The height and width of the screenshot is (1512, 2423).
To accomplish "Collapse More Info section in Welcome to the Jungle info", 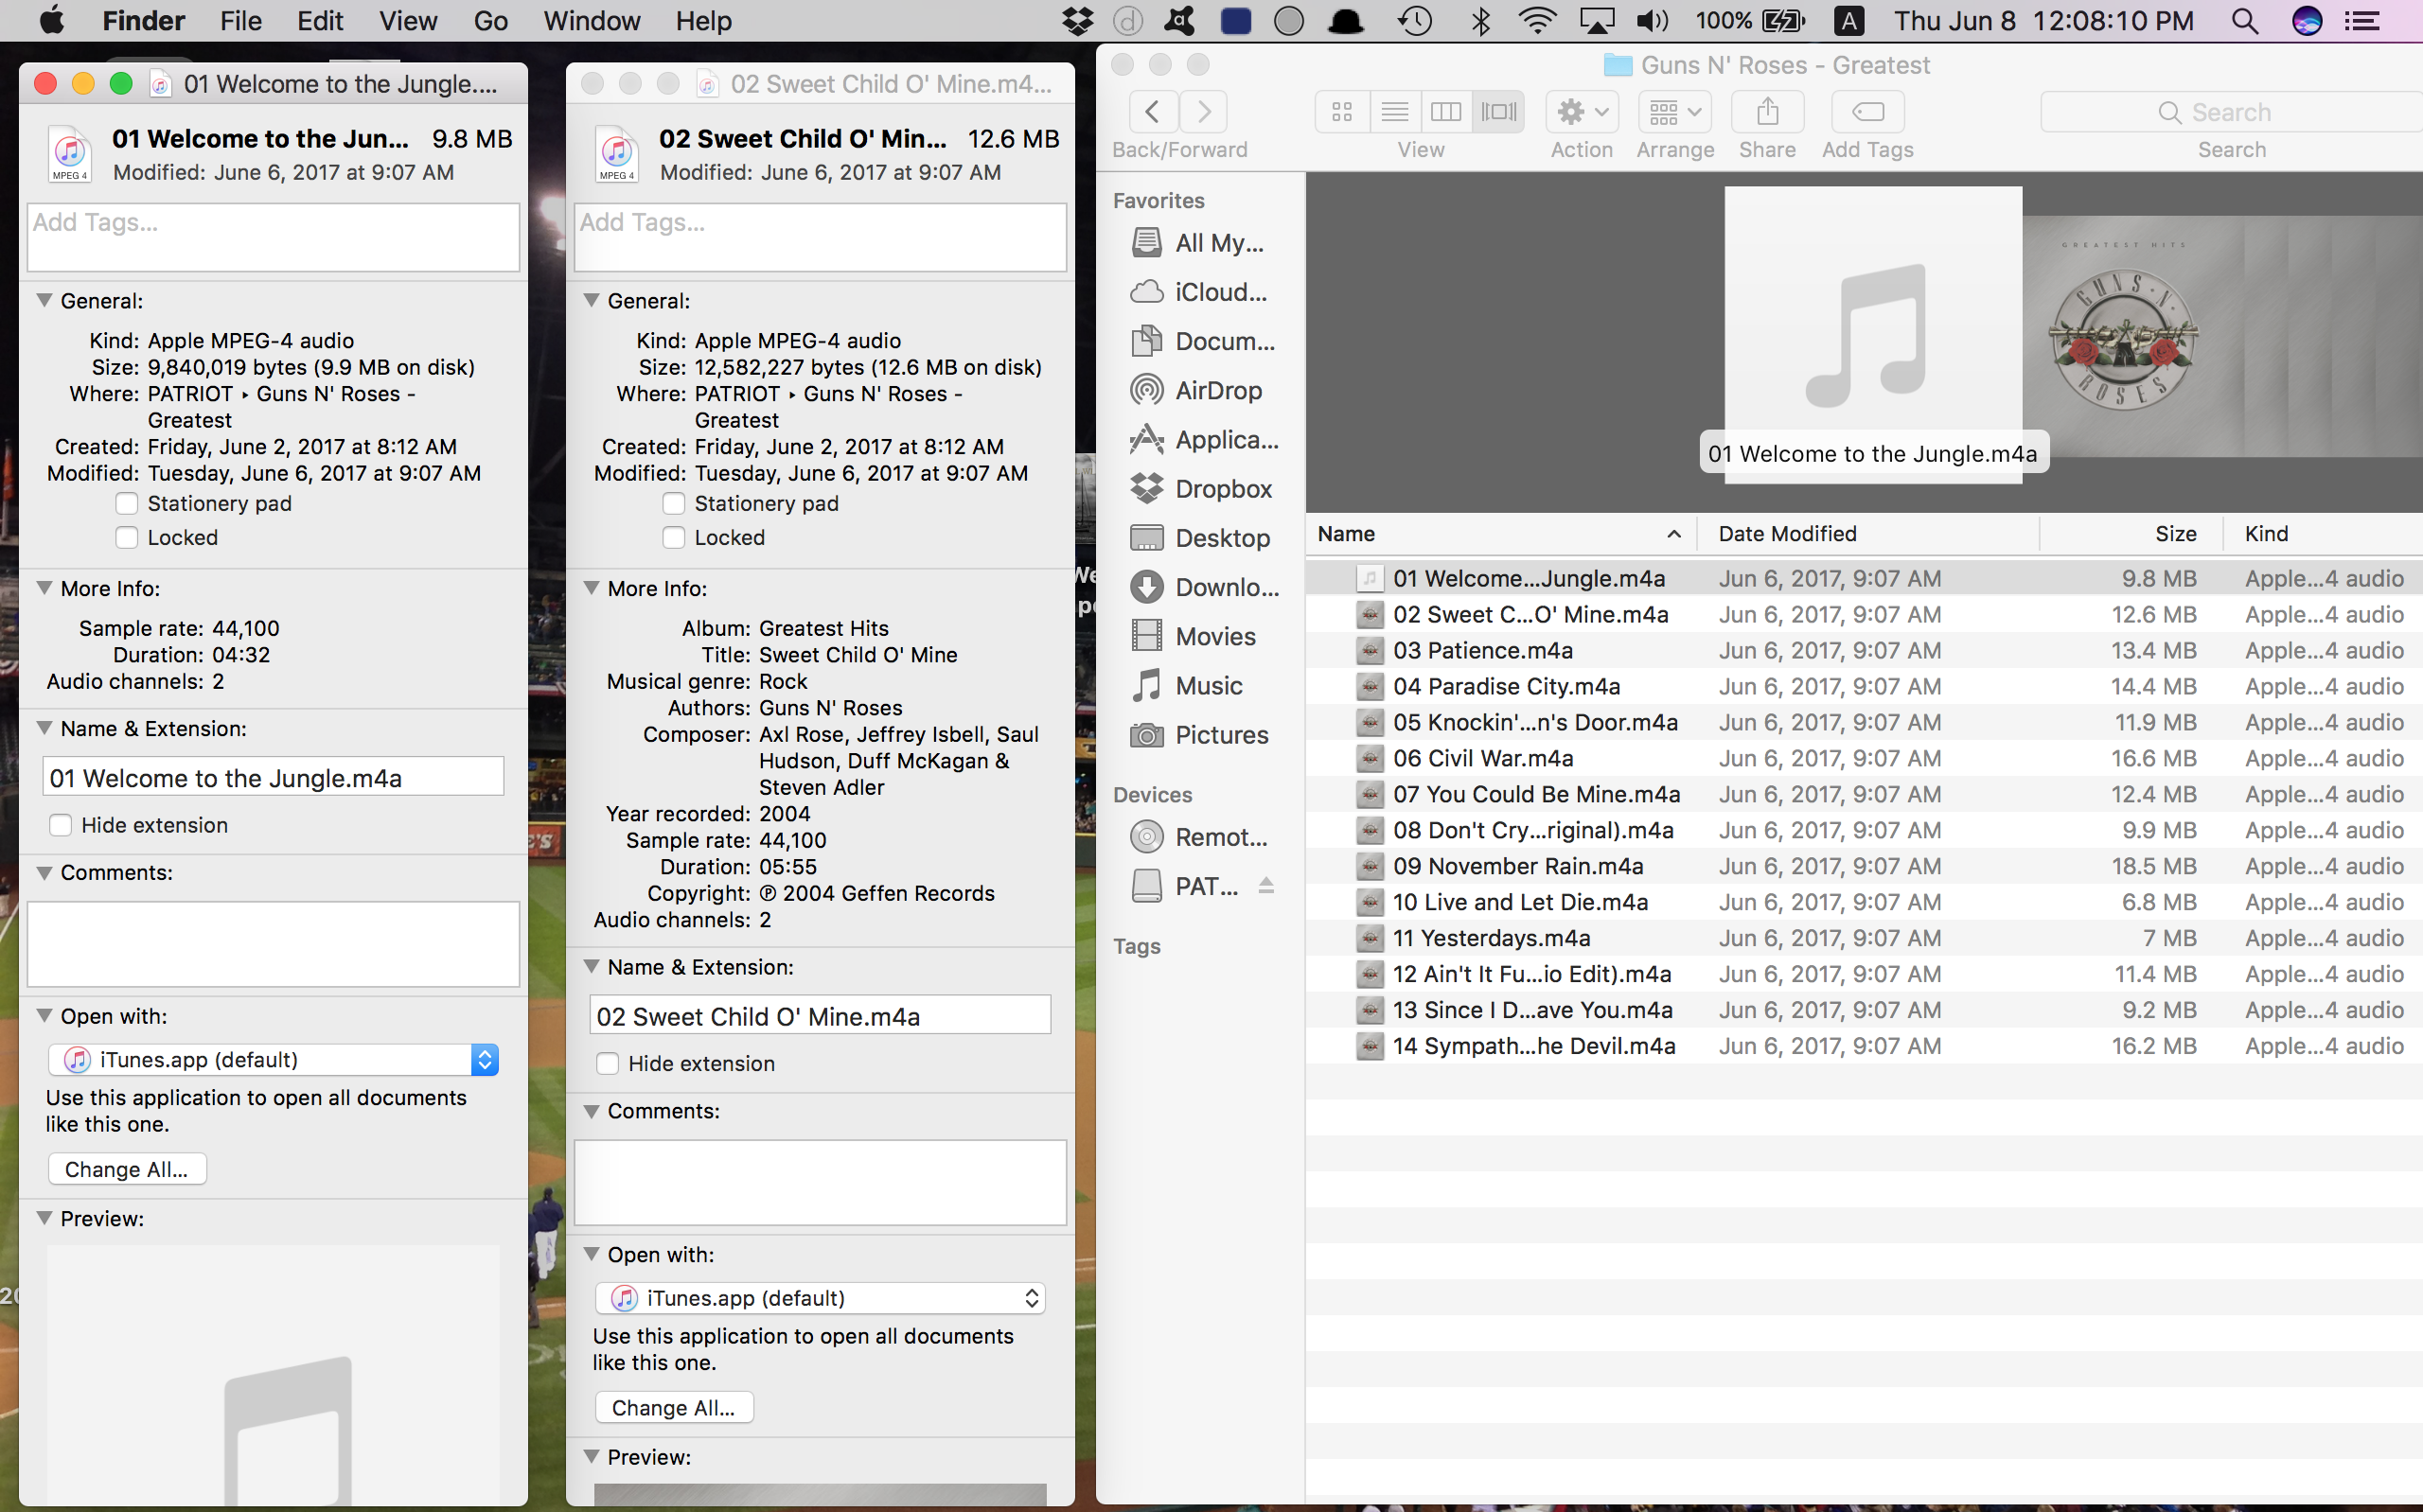I will point(44,588).
